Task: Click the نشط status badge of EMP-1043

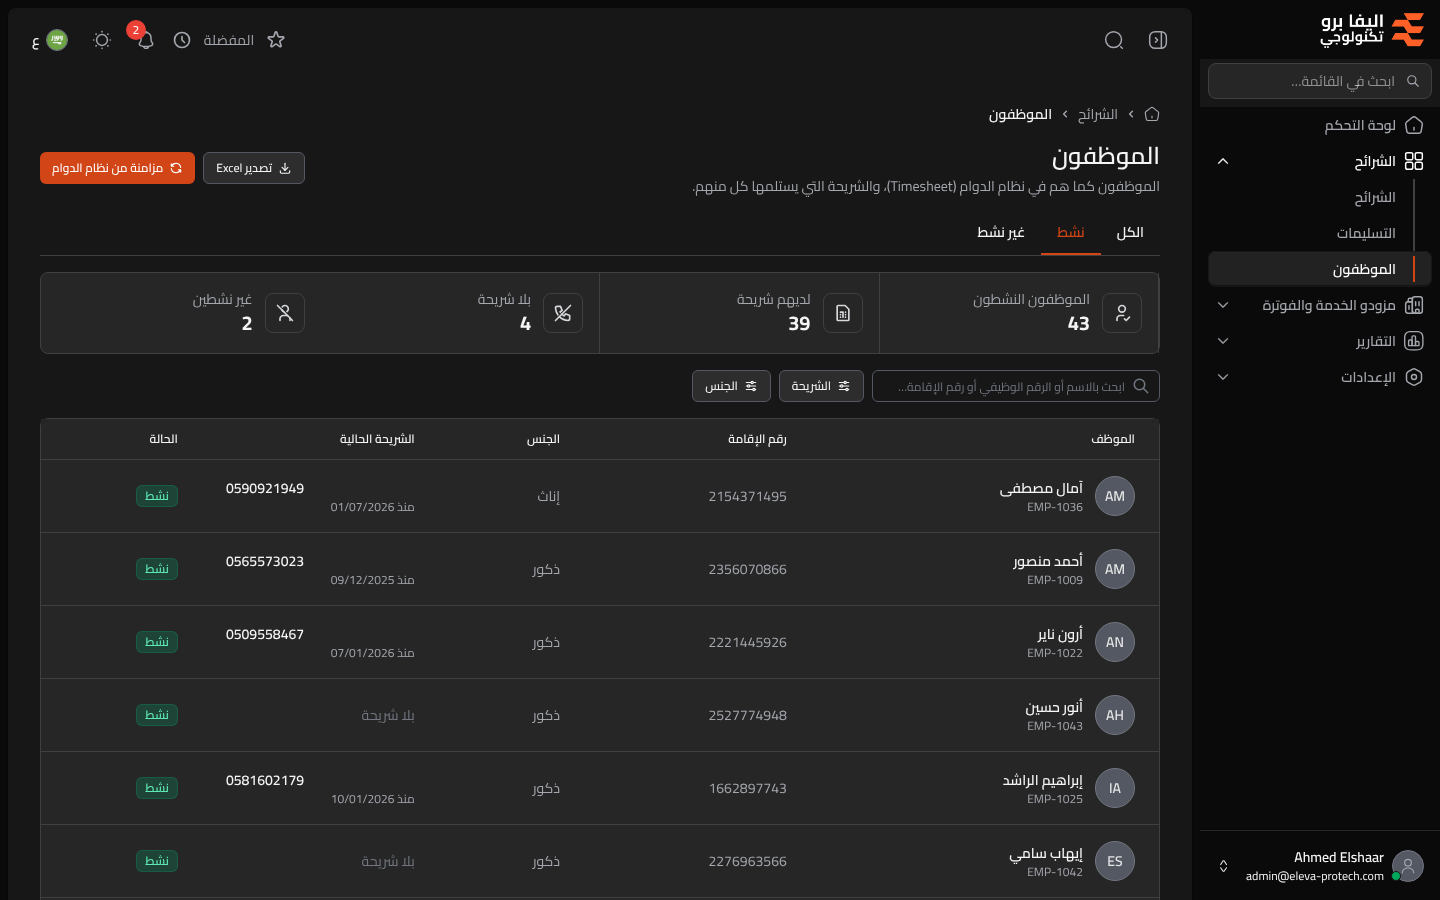Action: tap(157, 715)
